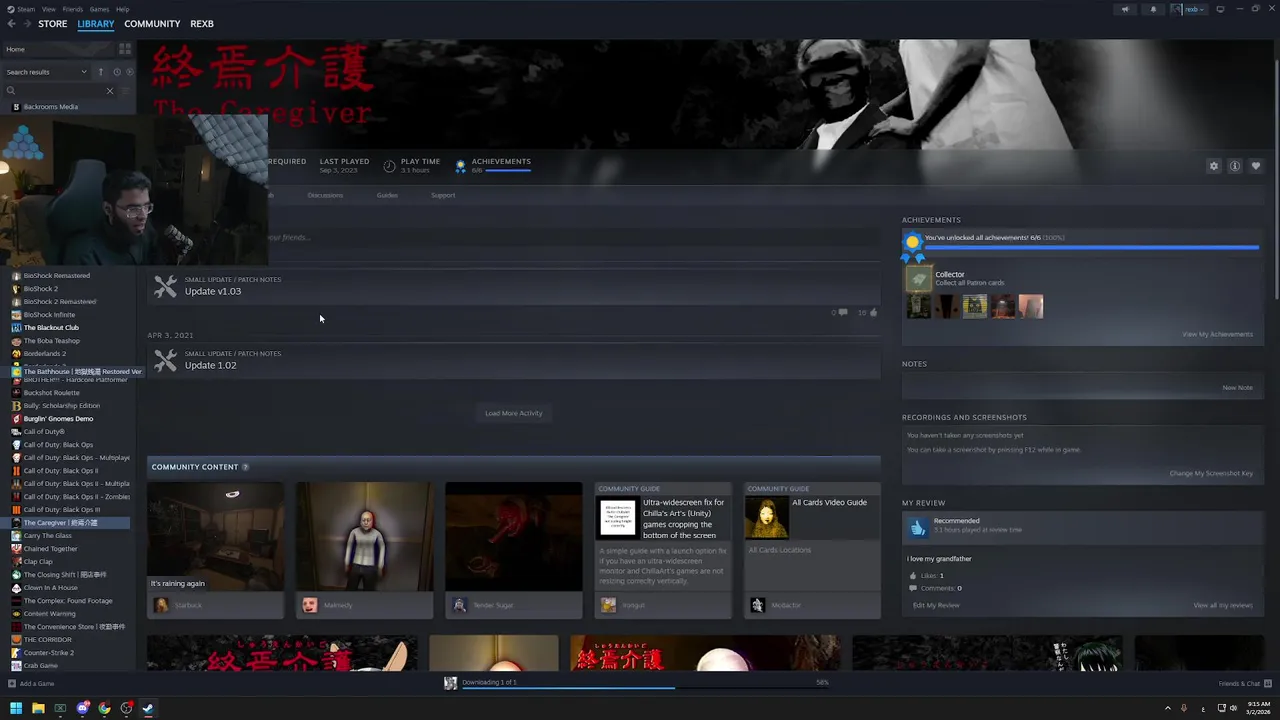The image size is (1280, 720).
Task: Open the View menu
Action: 48,9
